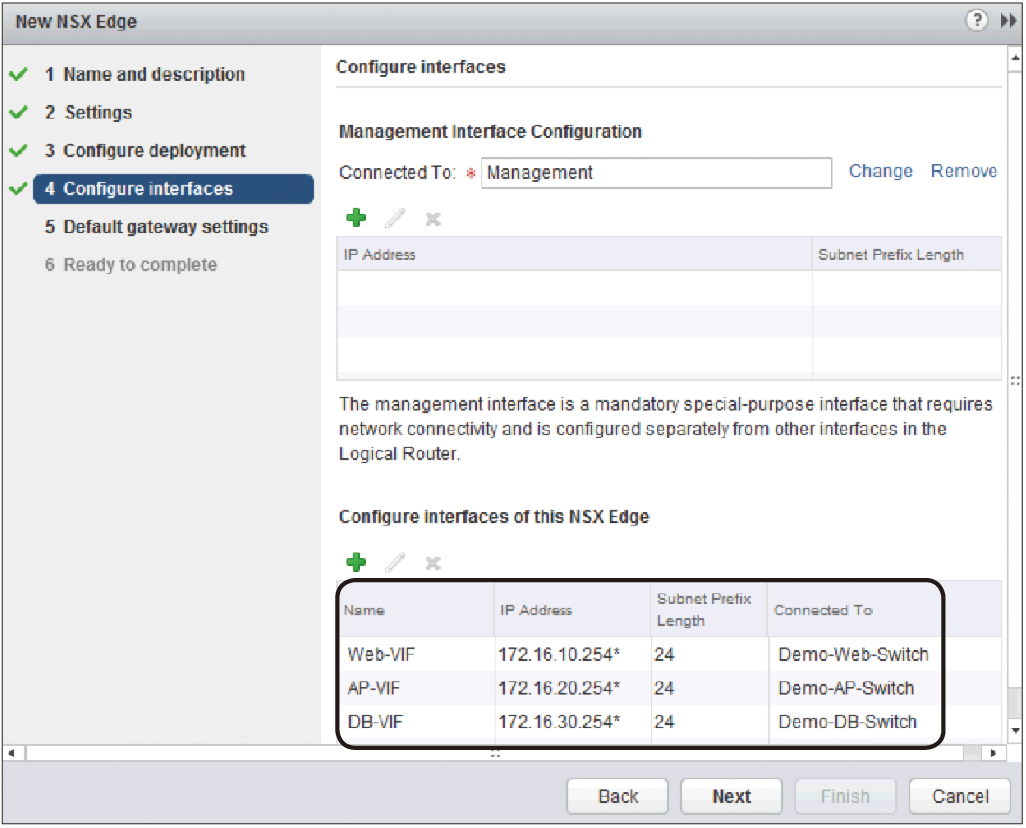This screenshot has height=828, width=1026.
Task: Click the delete X icon above IP Address table
Action: click(433, 219)
